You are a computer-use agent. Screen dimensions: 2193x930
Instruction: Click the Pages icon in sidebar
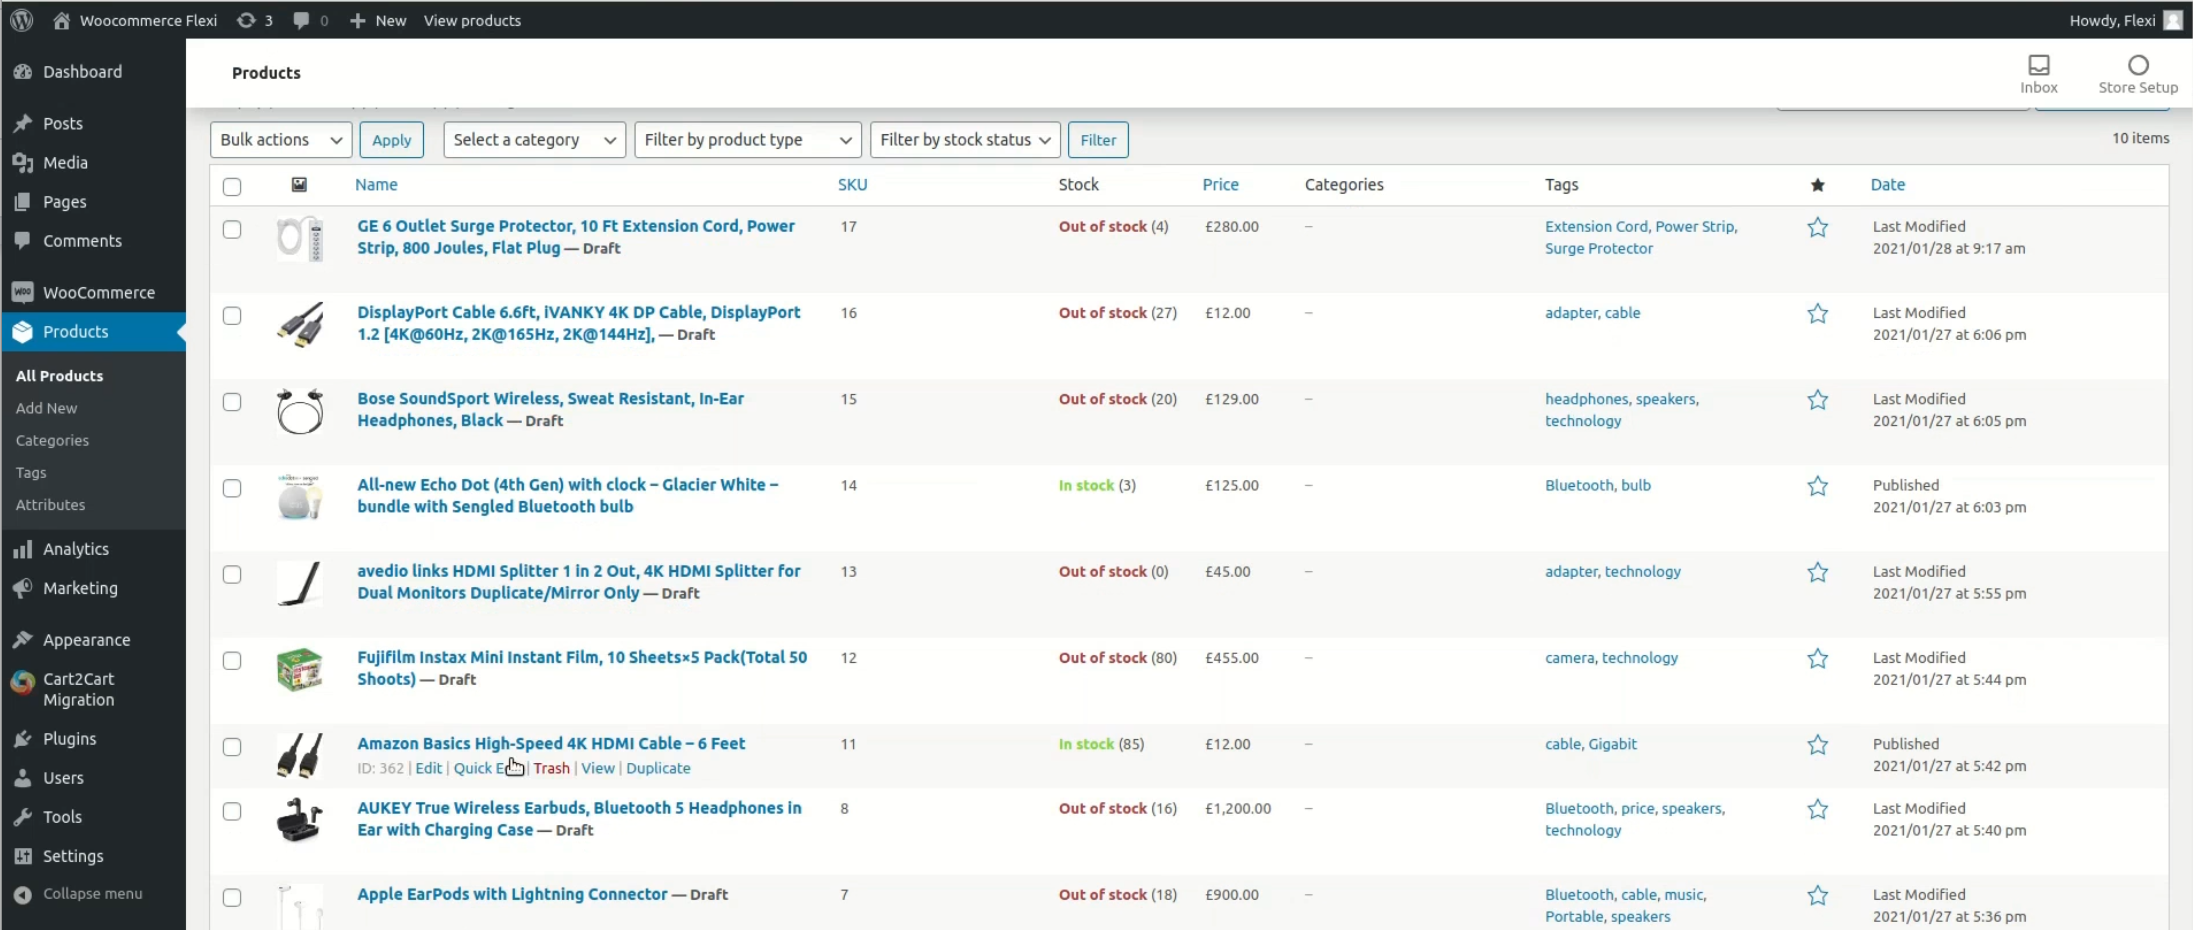point(23,202)
